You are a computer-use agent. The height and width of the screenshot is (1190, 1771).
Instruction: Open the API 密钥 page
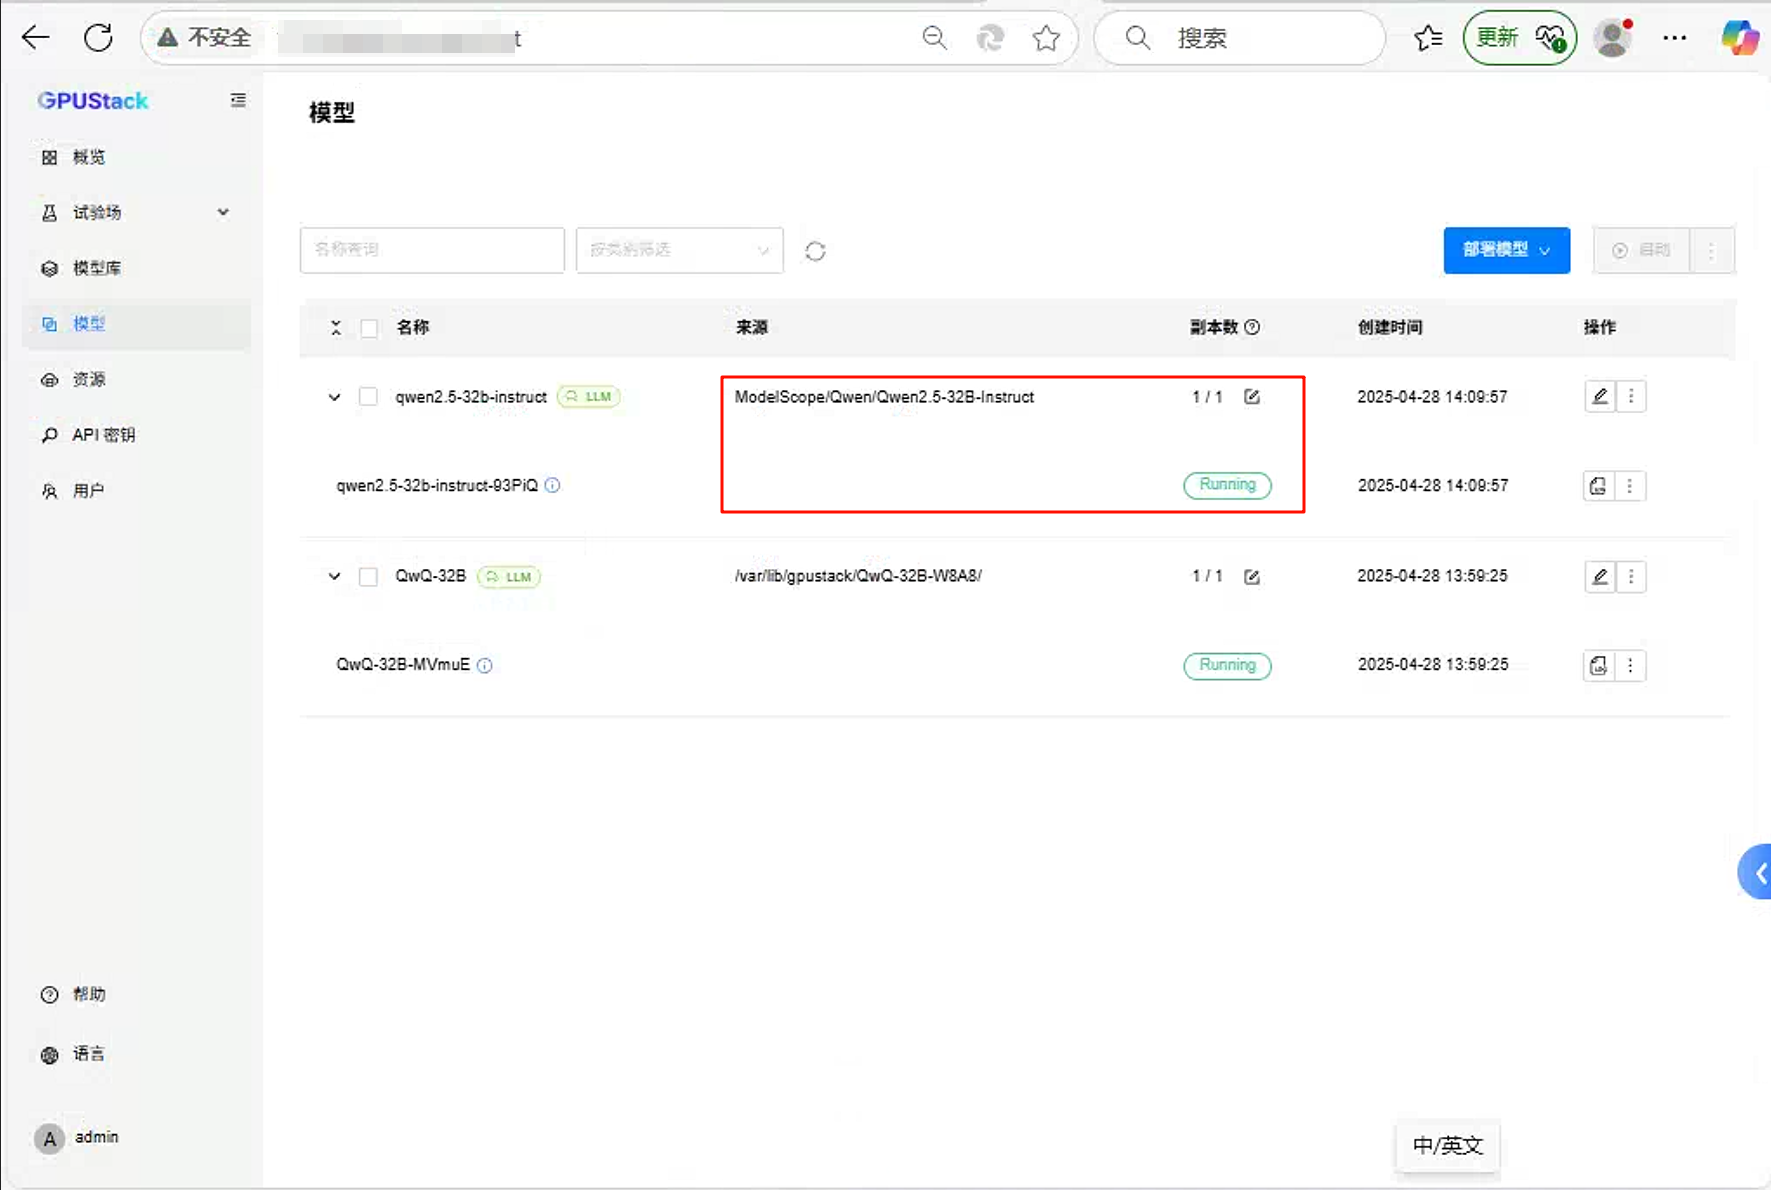(136, 435)
